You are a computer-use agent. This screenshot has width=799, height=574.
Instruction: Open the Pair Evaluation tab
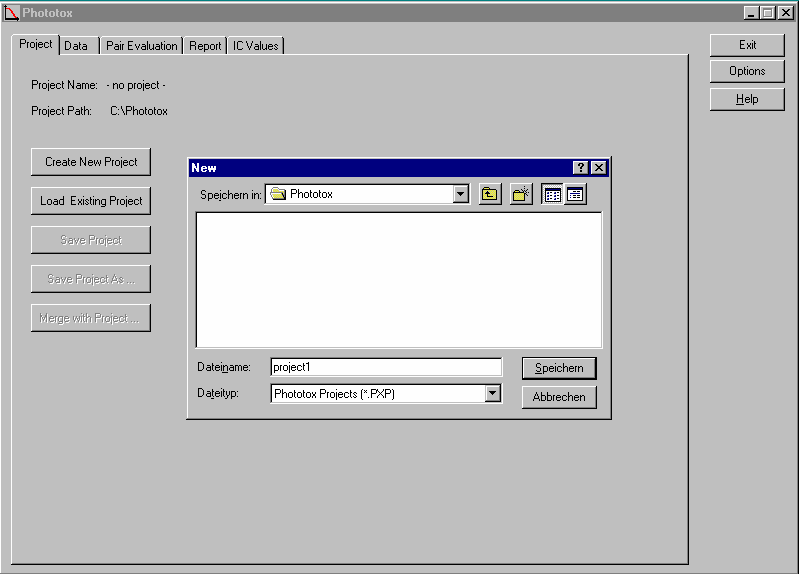click(x=141, y=46)
